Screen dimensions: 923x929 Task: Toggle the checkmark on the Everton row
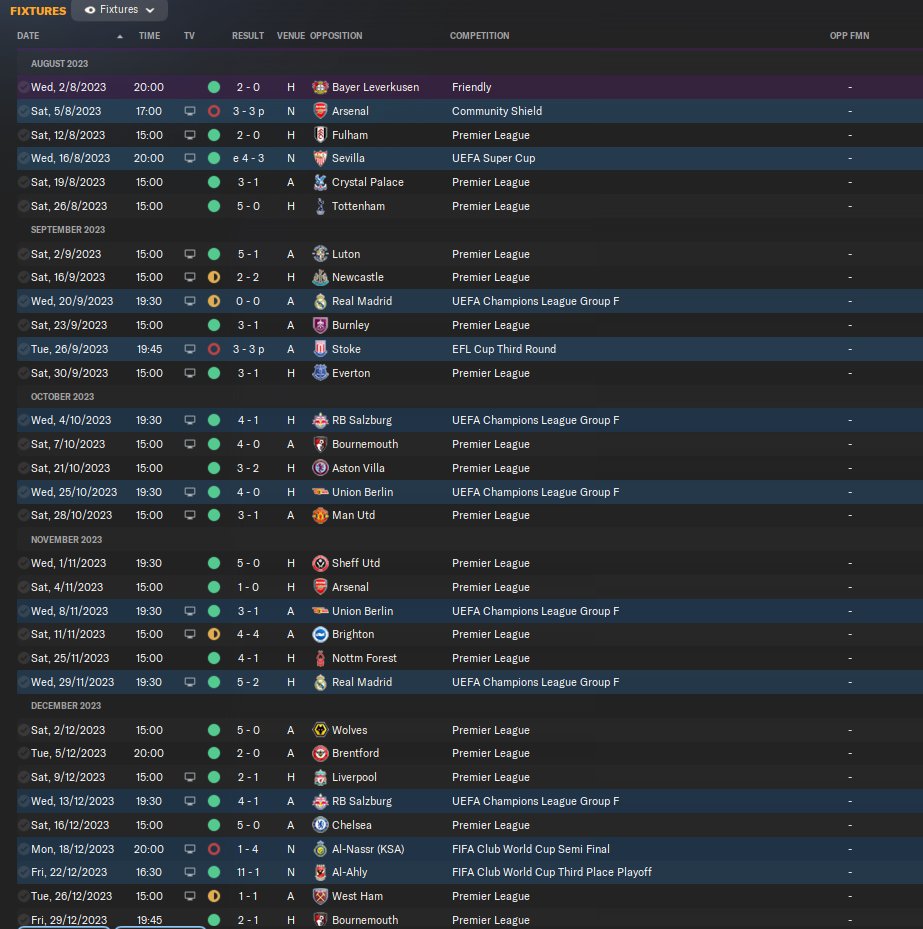[x=23, y=373]
